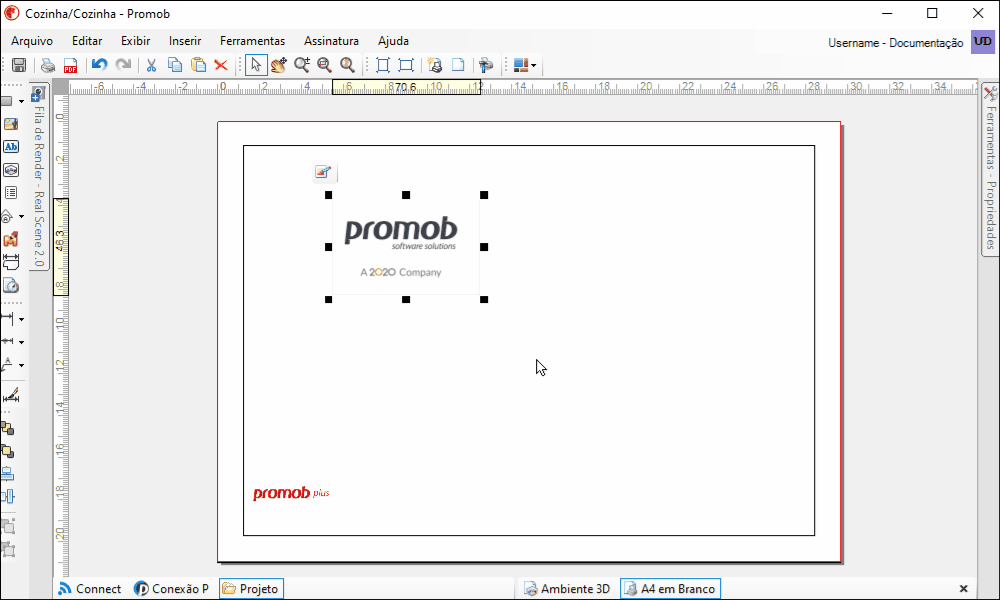Viewport: 1000px width, 600px height.
Task: Insert a list table from left sidebar
Action: coord(11,193)
